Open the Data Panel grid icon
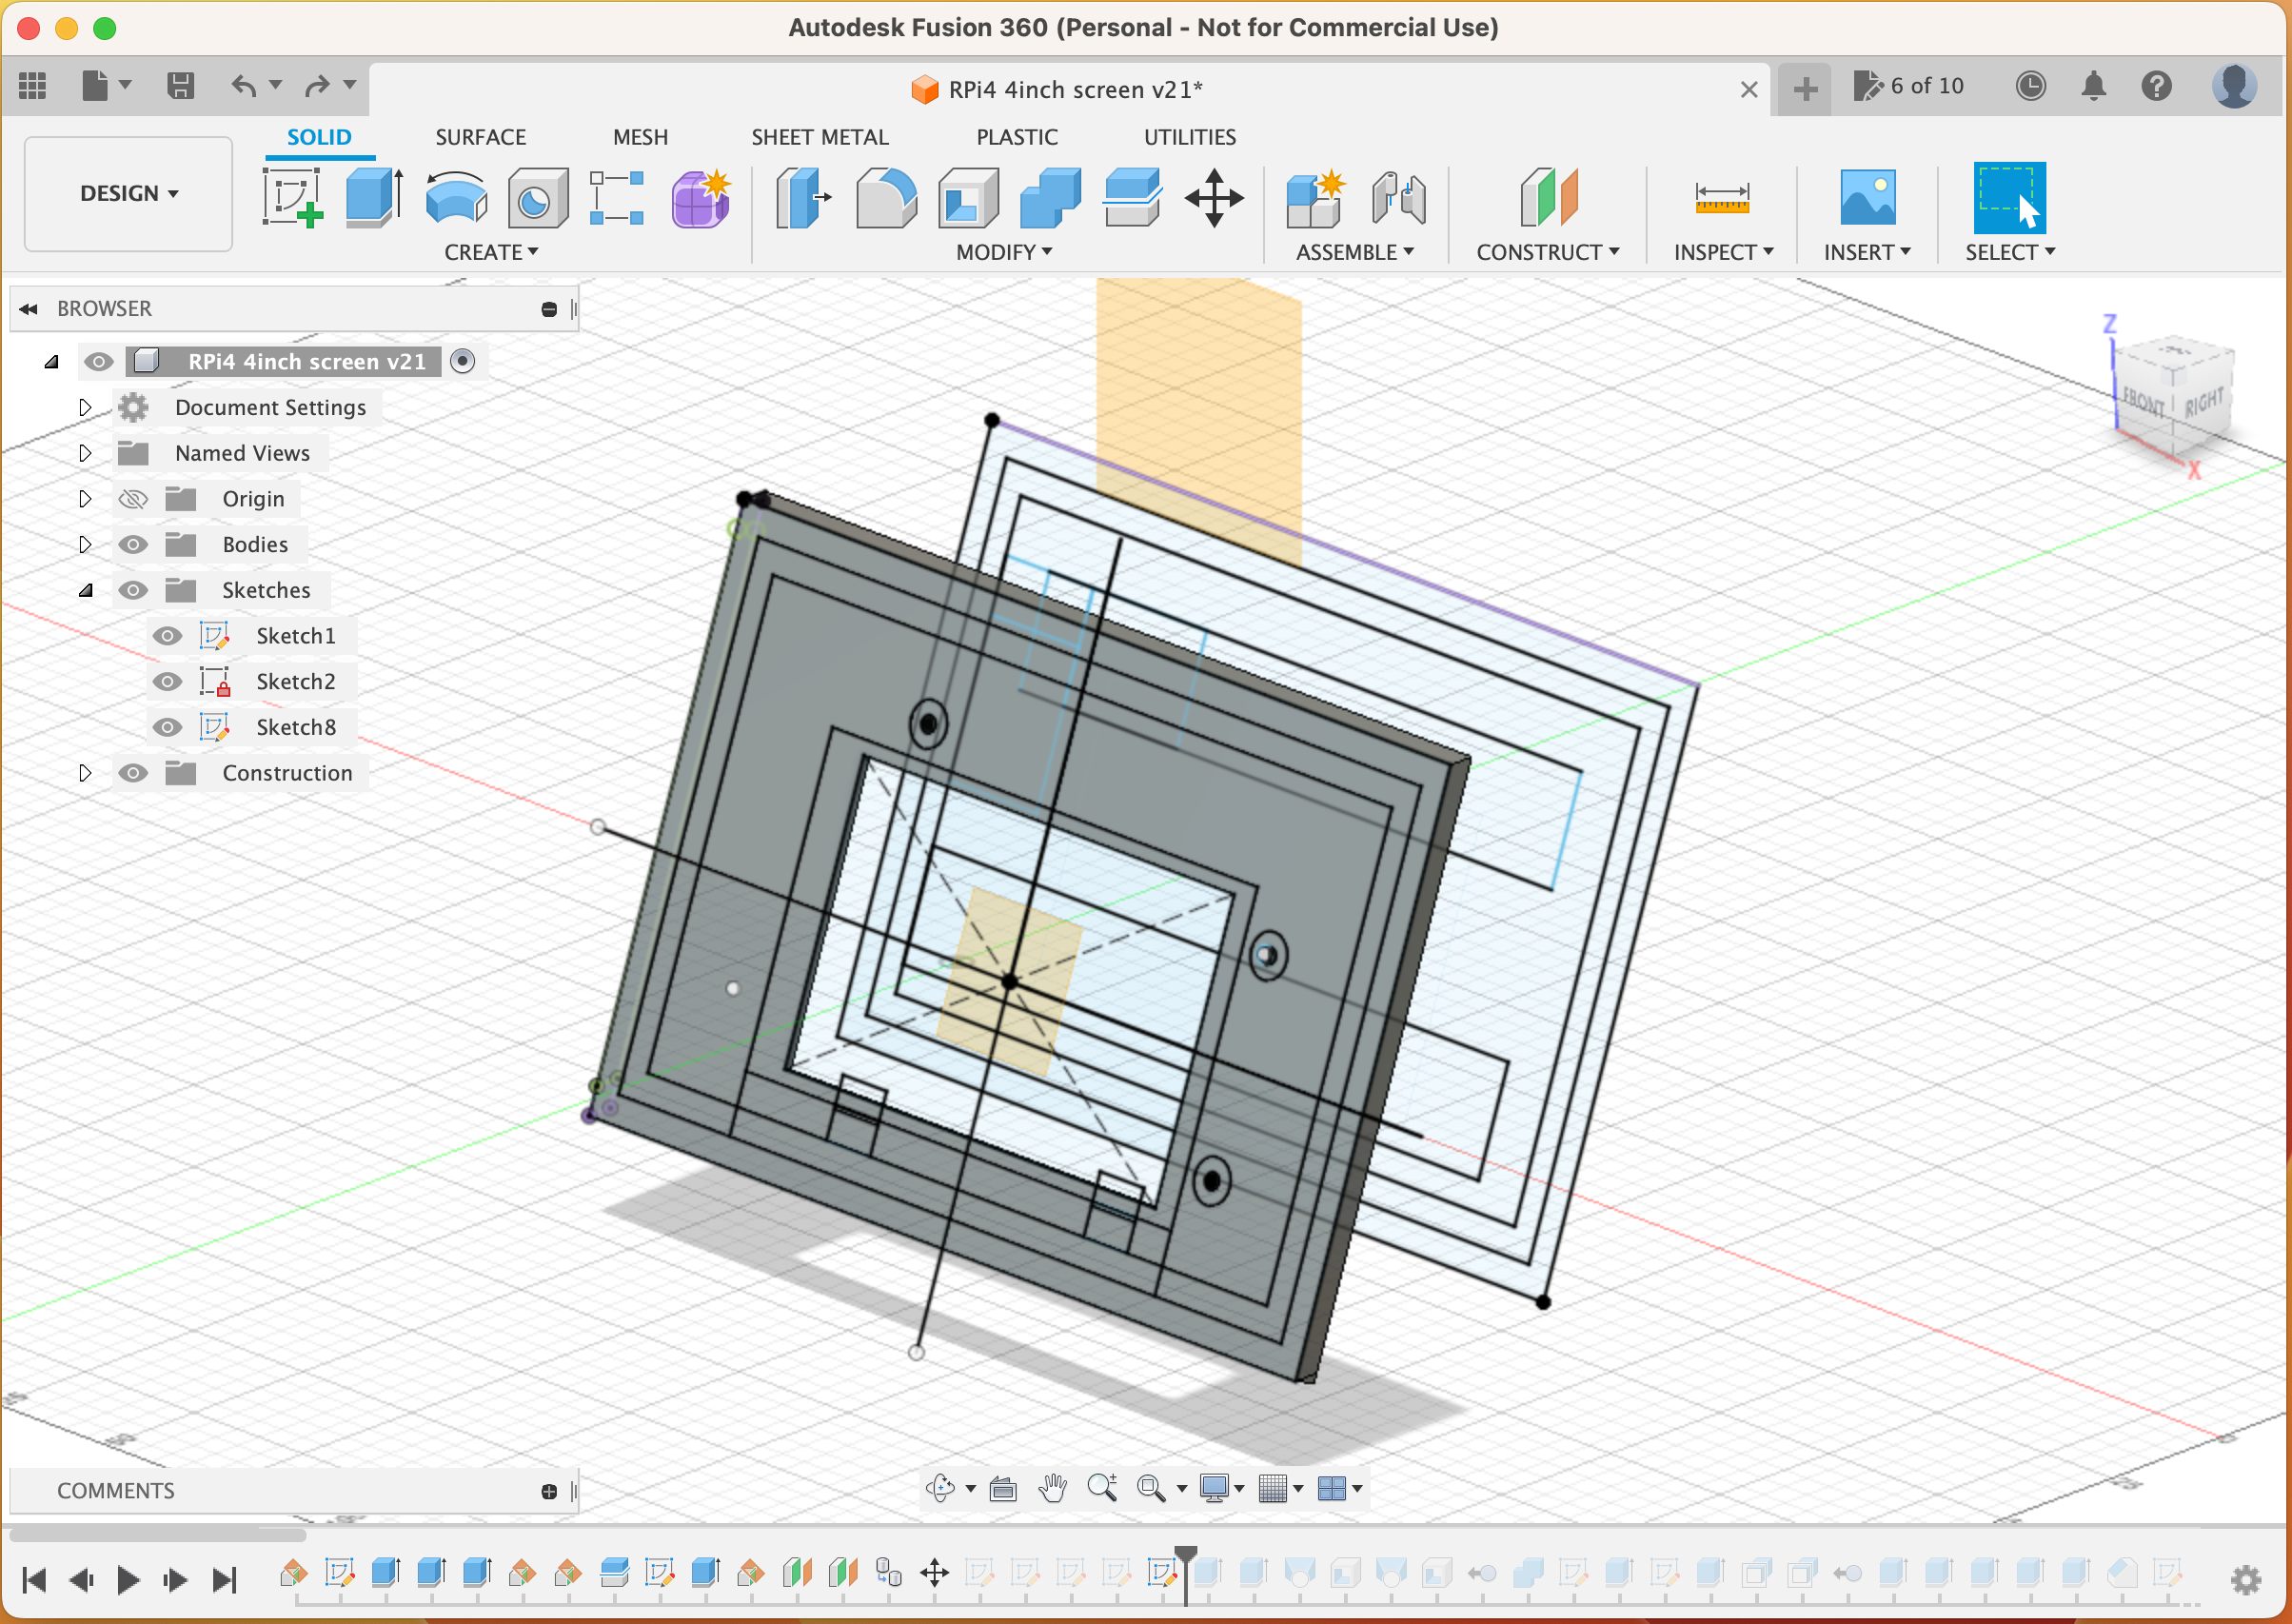The width and height of the screenshot is (2292, 1624). pyautogui.click(x=33, y=86)
